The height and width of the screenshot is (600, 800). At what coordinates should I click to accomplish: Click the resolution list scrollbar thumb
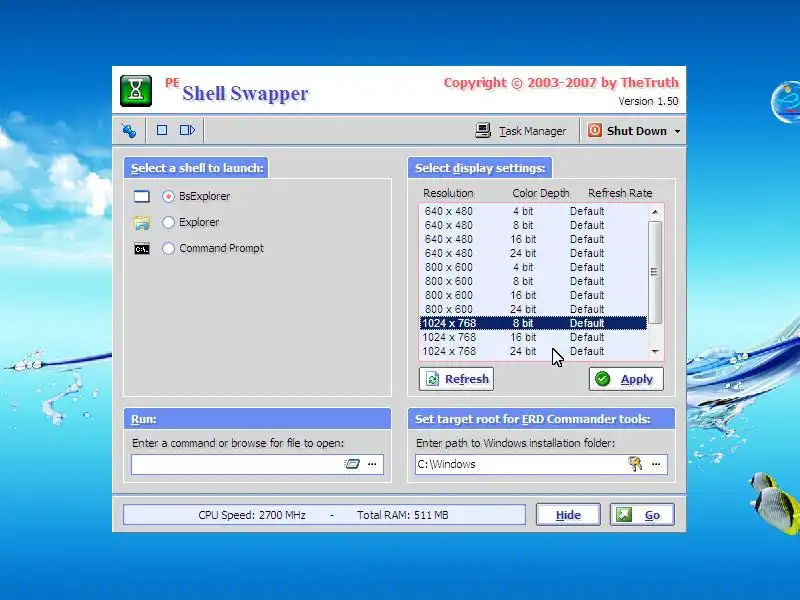click(655, 272)
